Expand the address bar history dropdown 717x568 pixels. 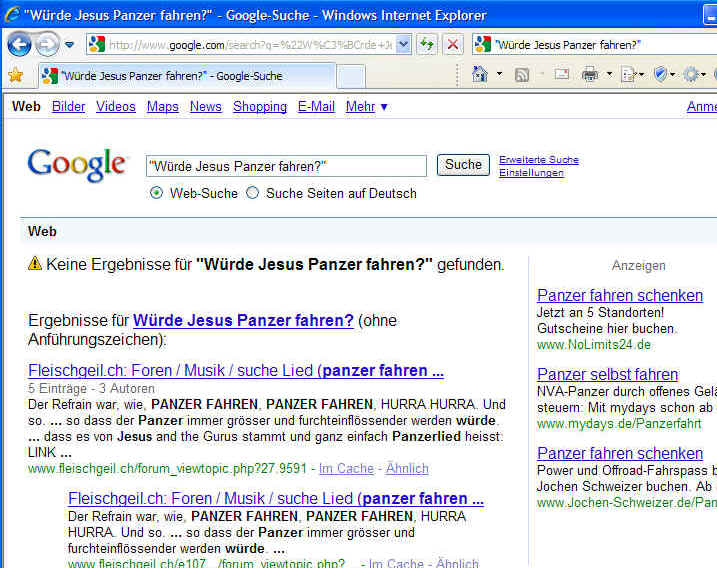pyautogui.click(x=403, y=45)
